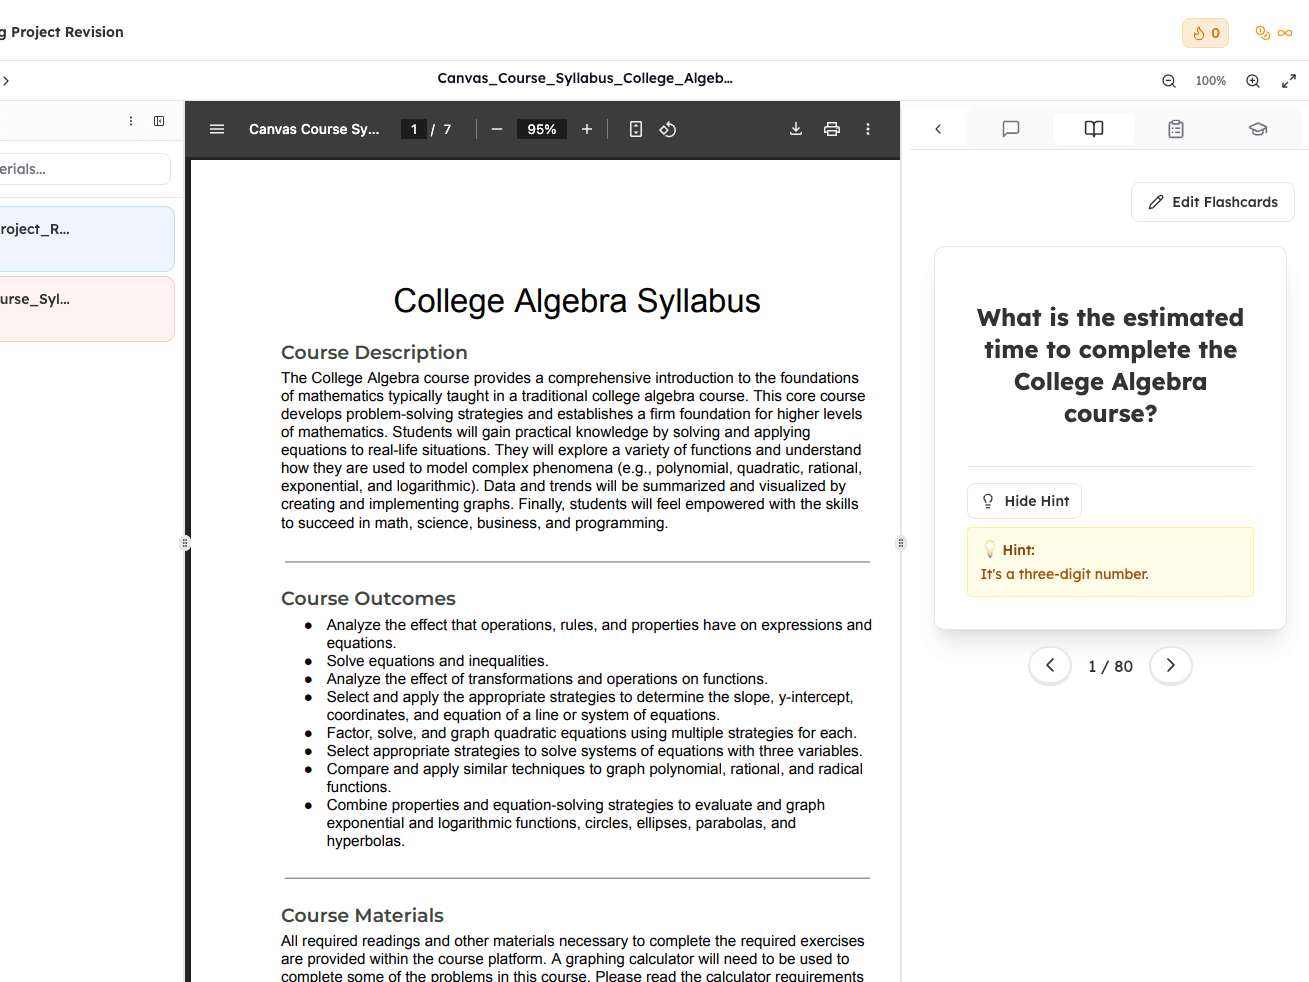This screenshot has width=1309, height=982.
Task: Click the Project Revision title
Action: tap(62, 32)
